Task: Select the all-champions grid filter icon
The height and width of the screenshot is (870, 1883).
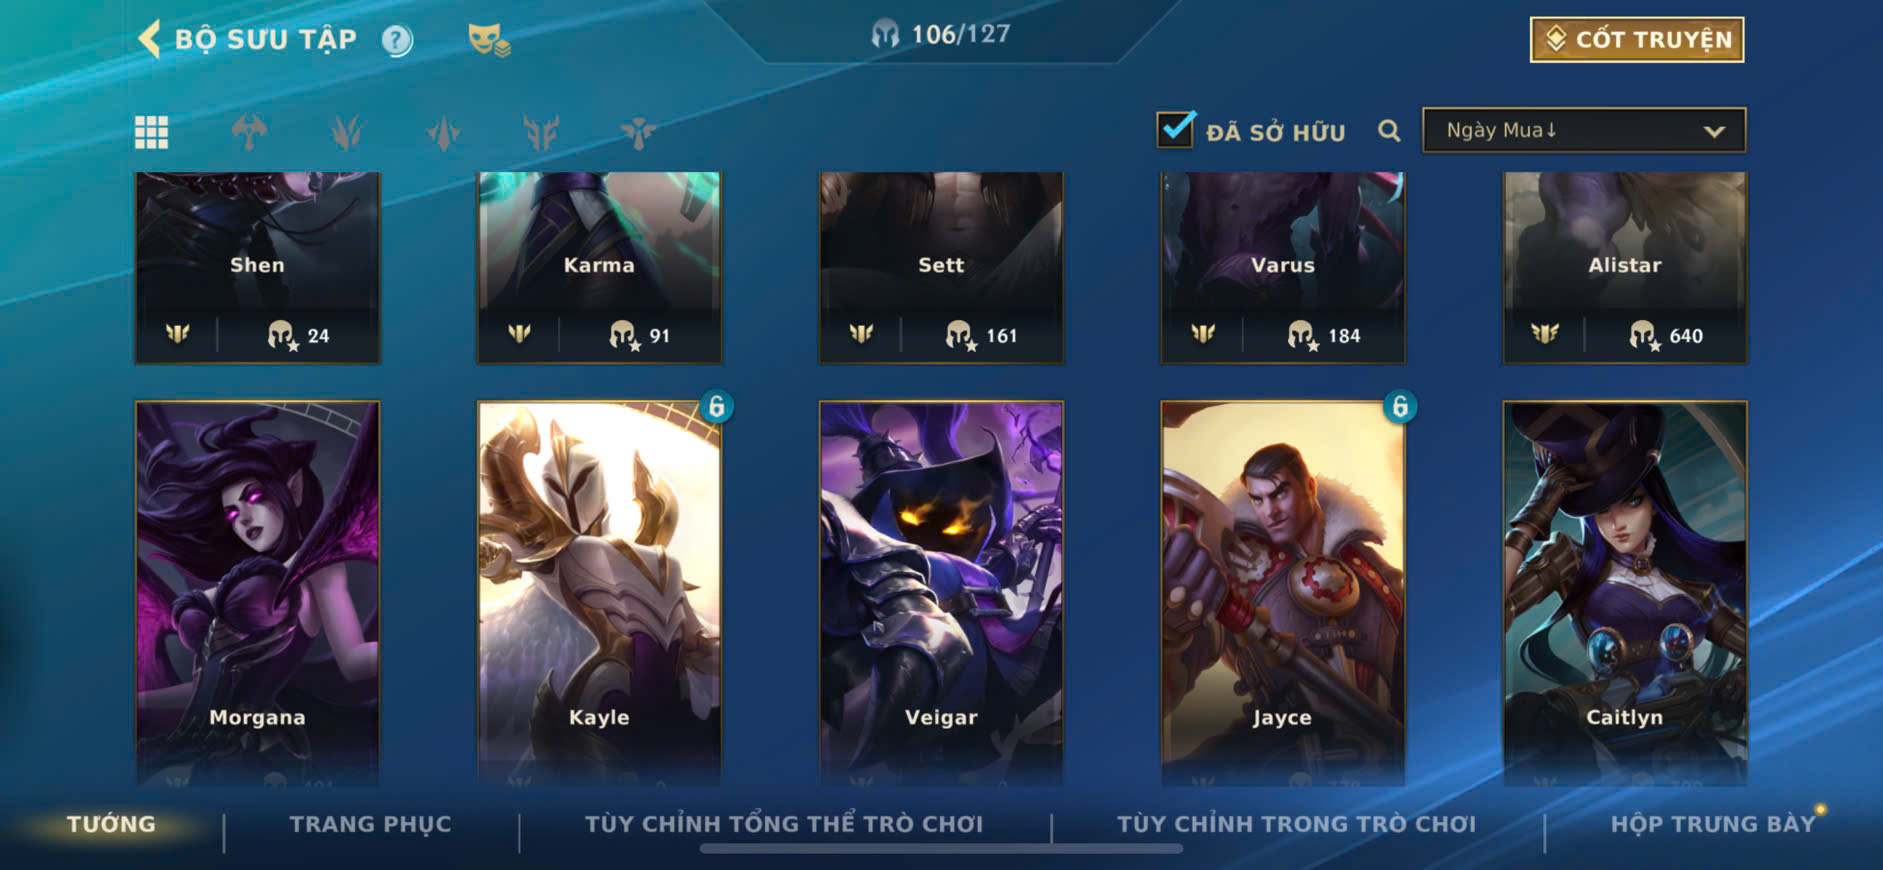Action: (x=152, y=132)
